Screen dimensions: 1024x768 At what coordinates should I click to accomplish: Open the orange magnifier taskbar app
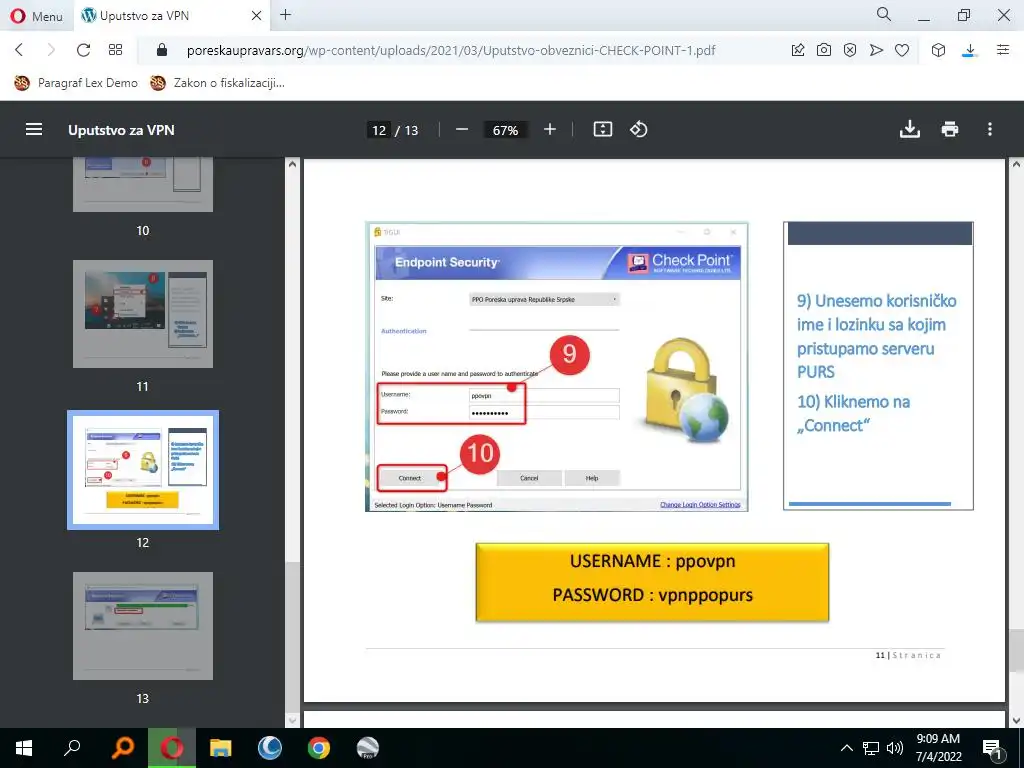coord(122,748)
